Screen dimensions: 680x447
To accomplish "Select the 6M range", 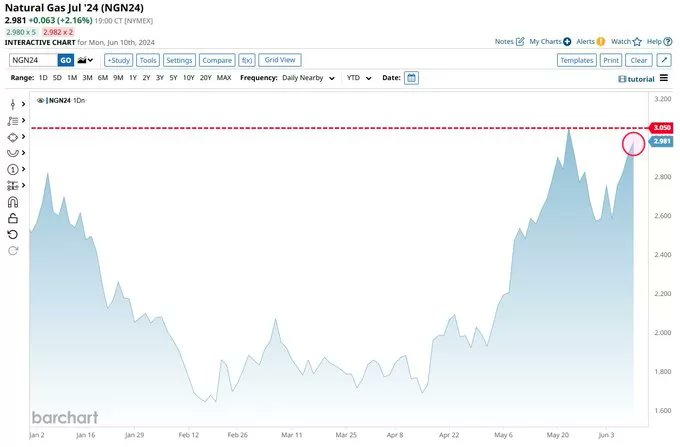I will 103,78.
